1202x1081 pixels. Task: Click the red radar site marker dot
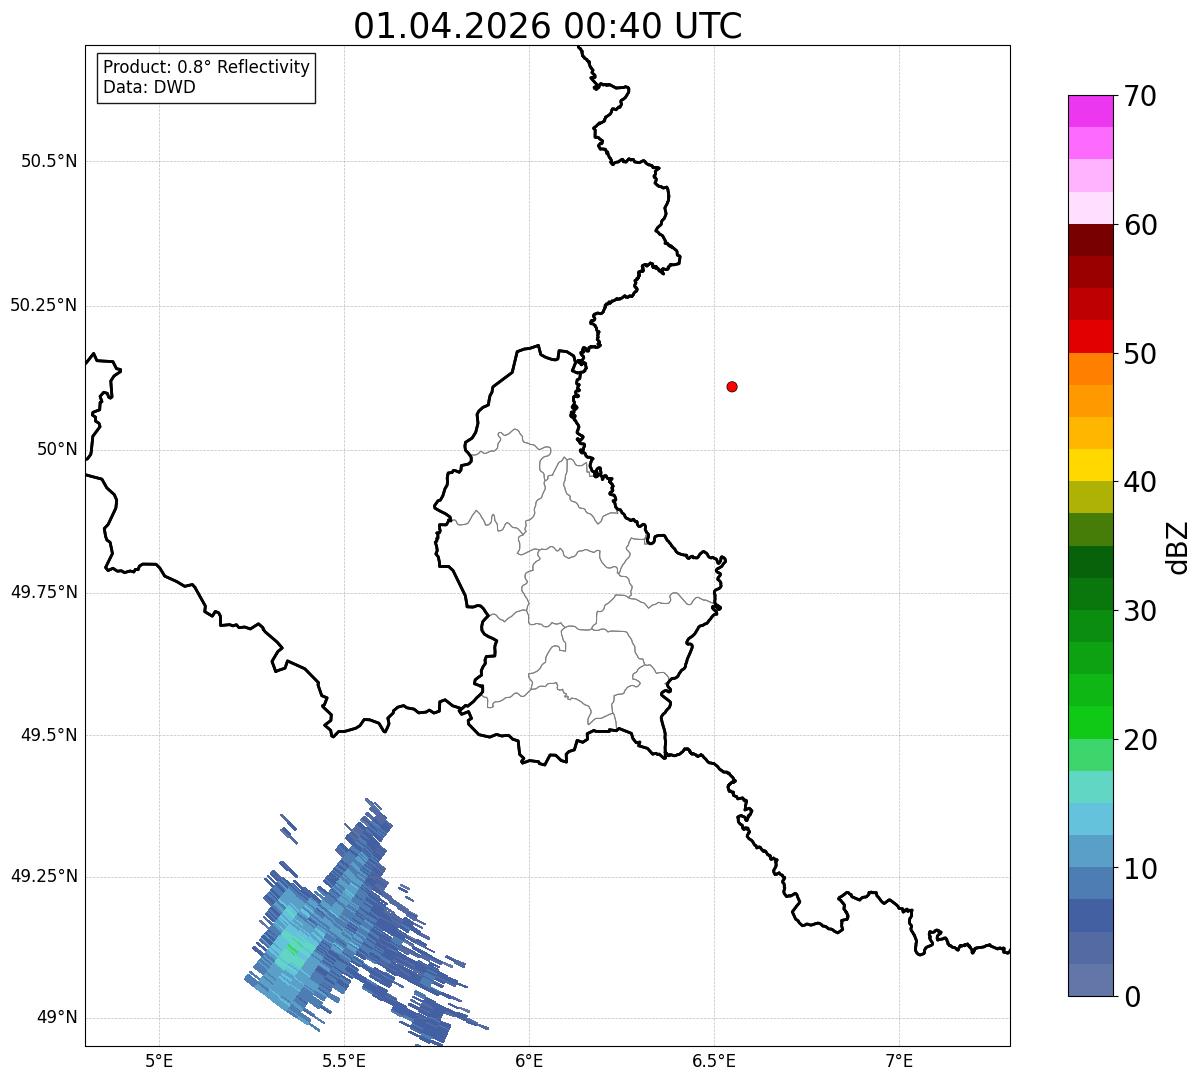pyautogui.click(x=732, y=386)
